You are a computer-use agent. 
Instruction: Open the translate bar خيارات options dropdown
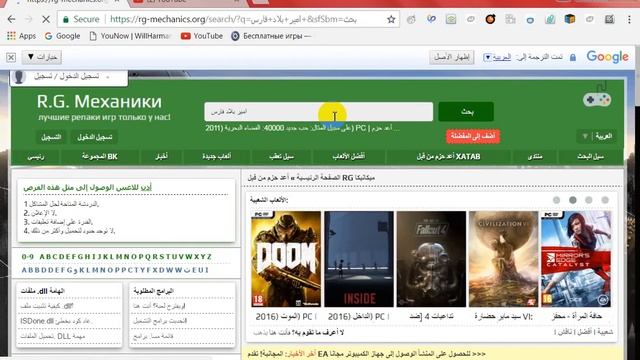coord(42,57)
